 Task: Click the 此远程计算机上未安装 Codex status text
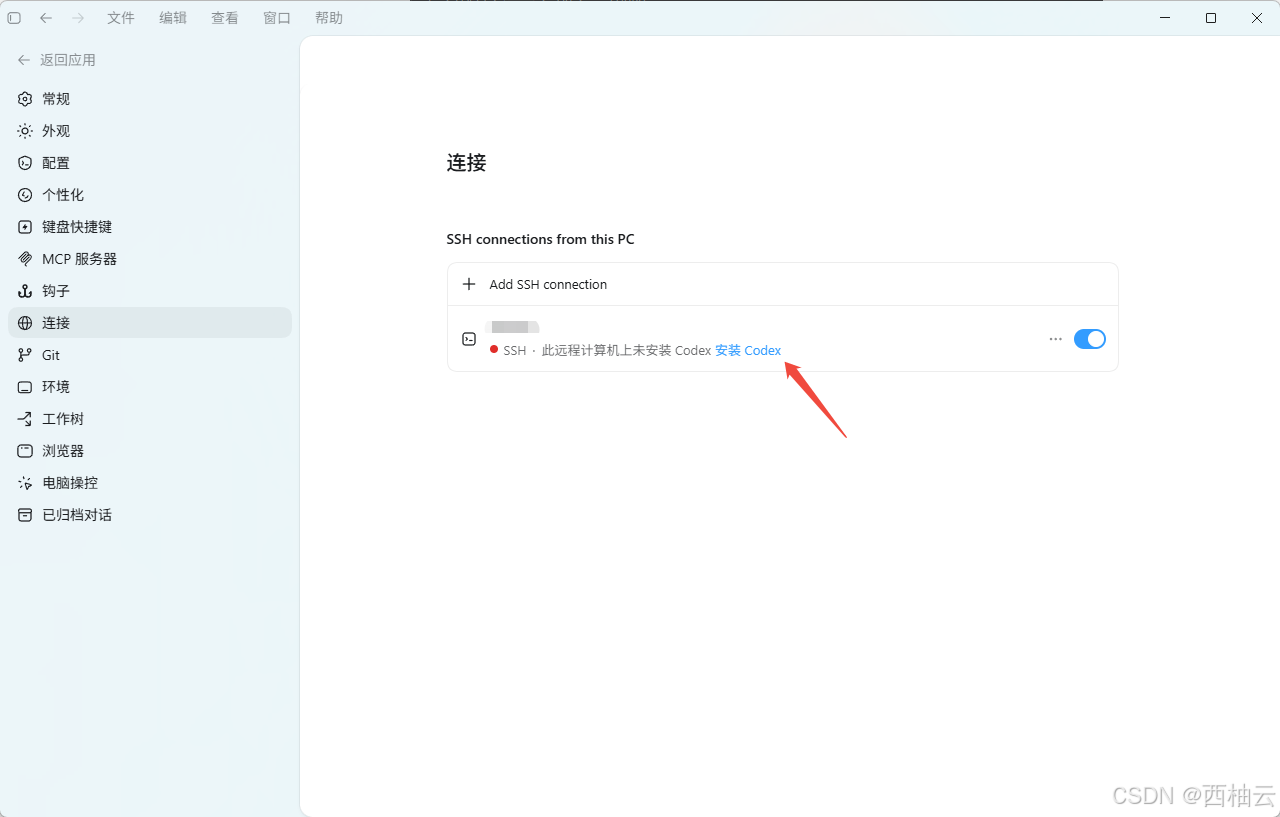click(x=626, y=350)
